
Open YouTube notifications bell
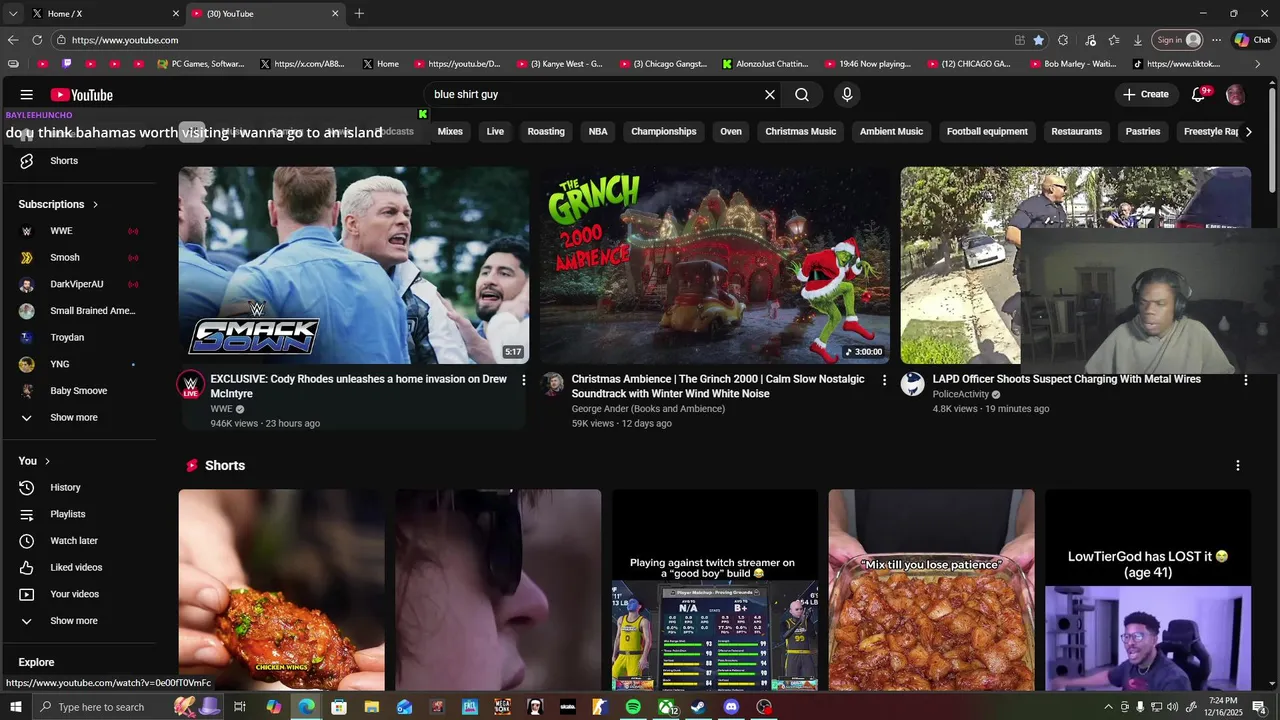(1198, 95)
